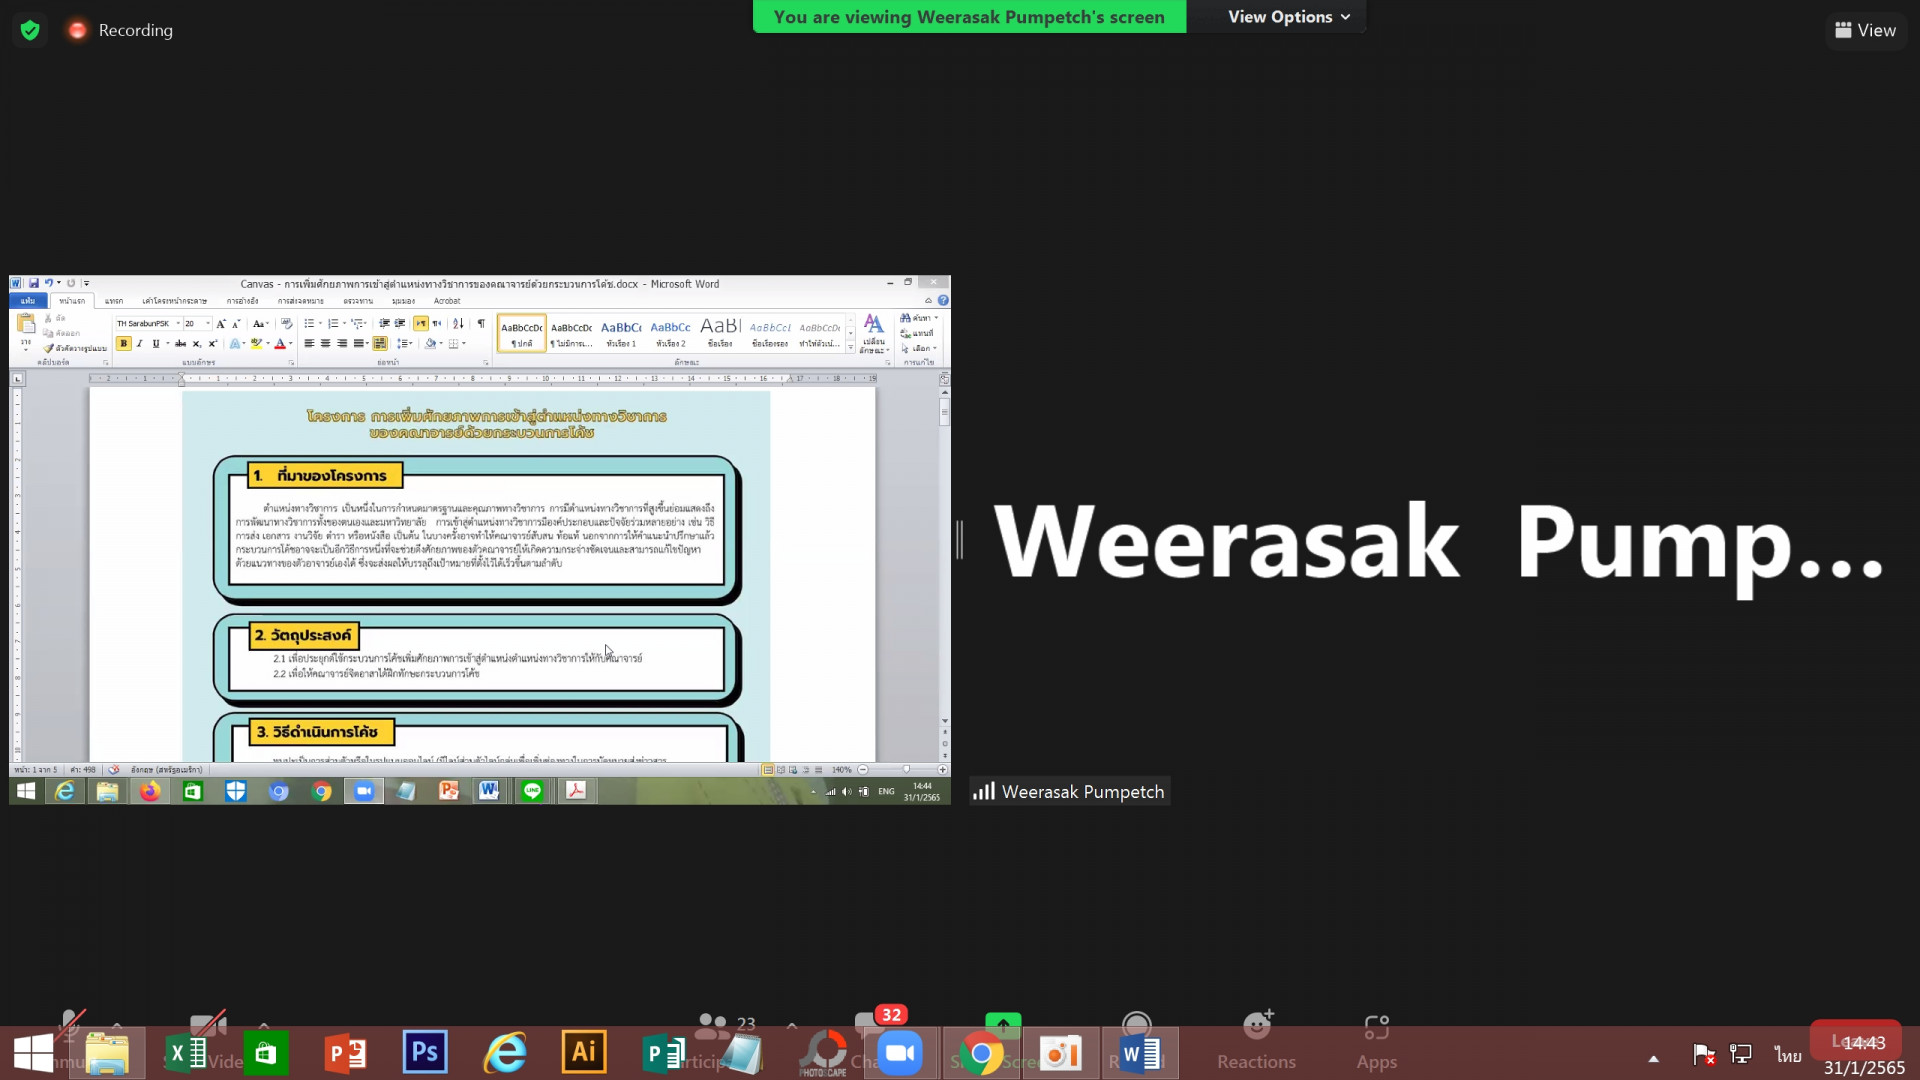Click the Shading paint bucket icon
This screenshot has width=1920, height=1080.
[x=430, y=343]
